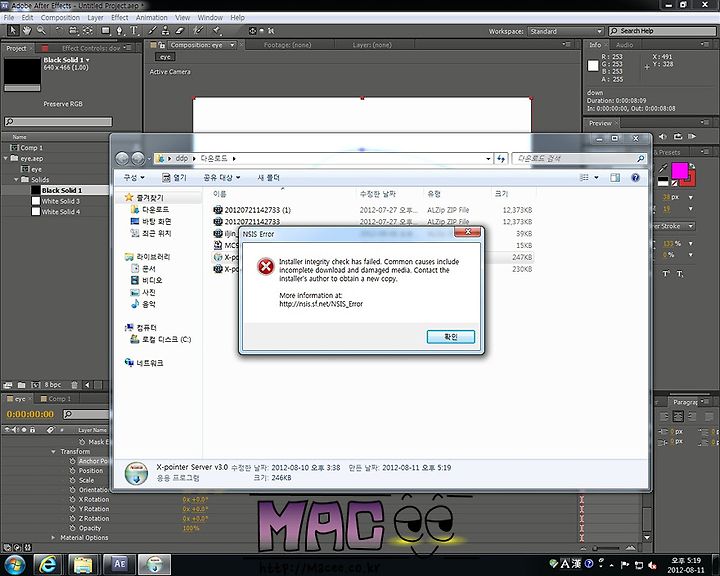This screenshot has height=576, width=720.
Task: Click the magenta fill color swatch
Action: pos(679,170)
